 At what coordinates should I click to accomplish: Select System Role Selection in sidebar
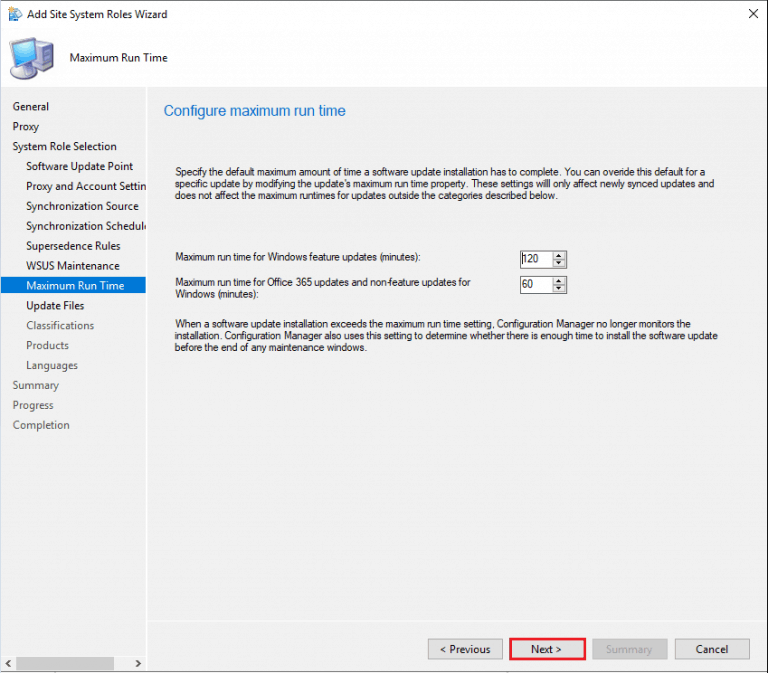tap(64, 147)
